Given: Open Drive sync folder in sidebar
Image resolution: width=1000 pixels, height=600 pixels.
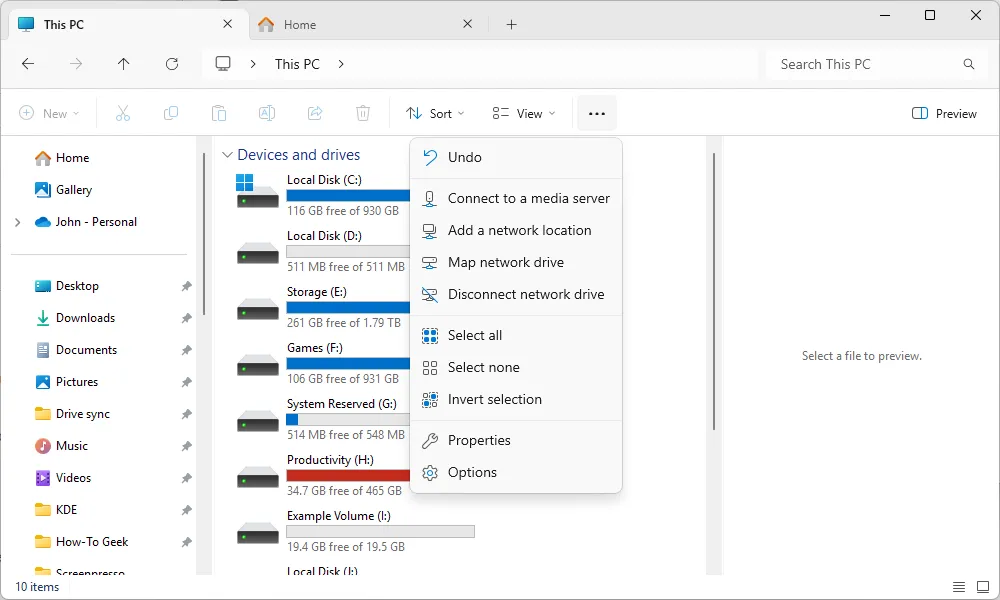Looking at the screenshot, I should [x=72, y=414].
